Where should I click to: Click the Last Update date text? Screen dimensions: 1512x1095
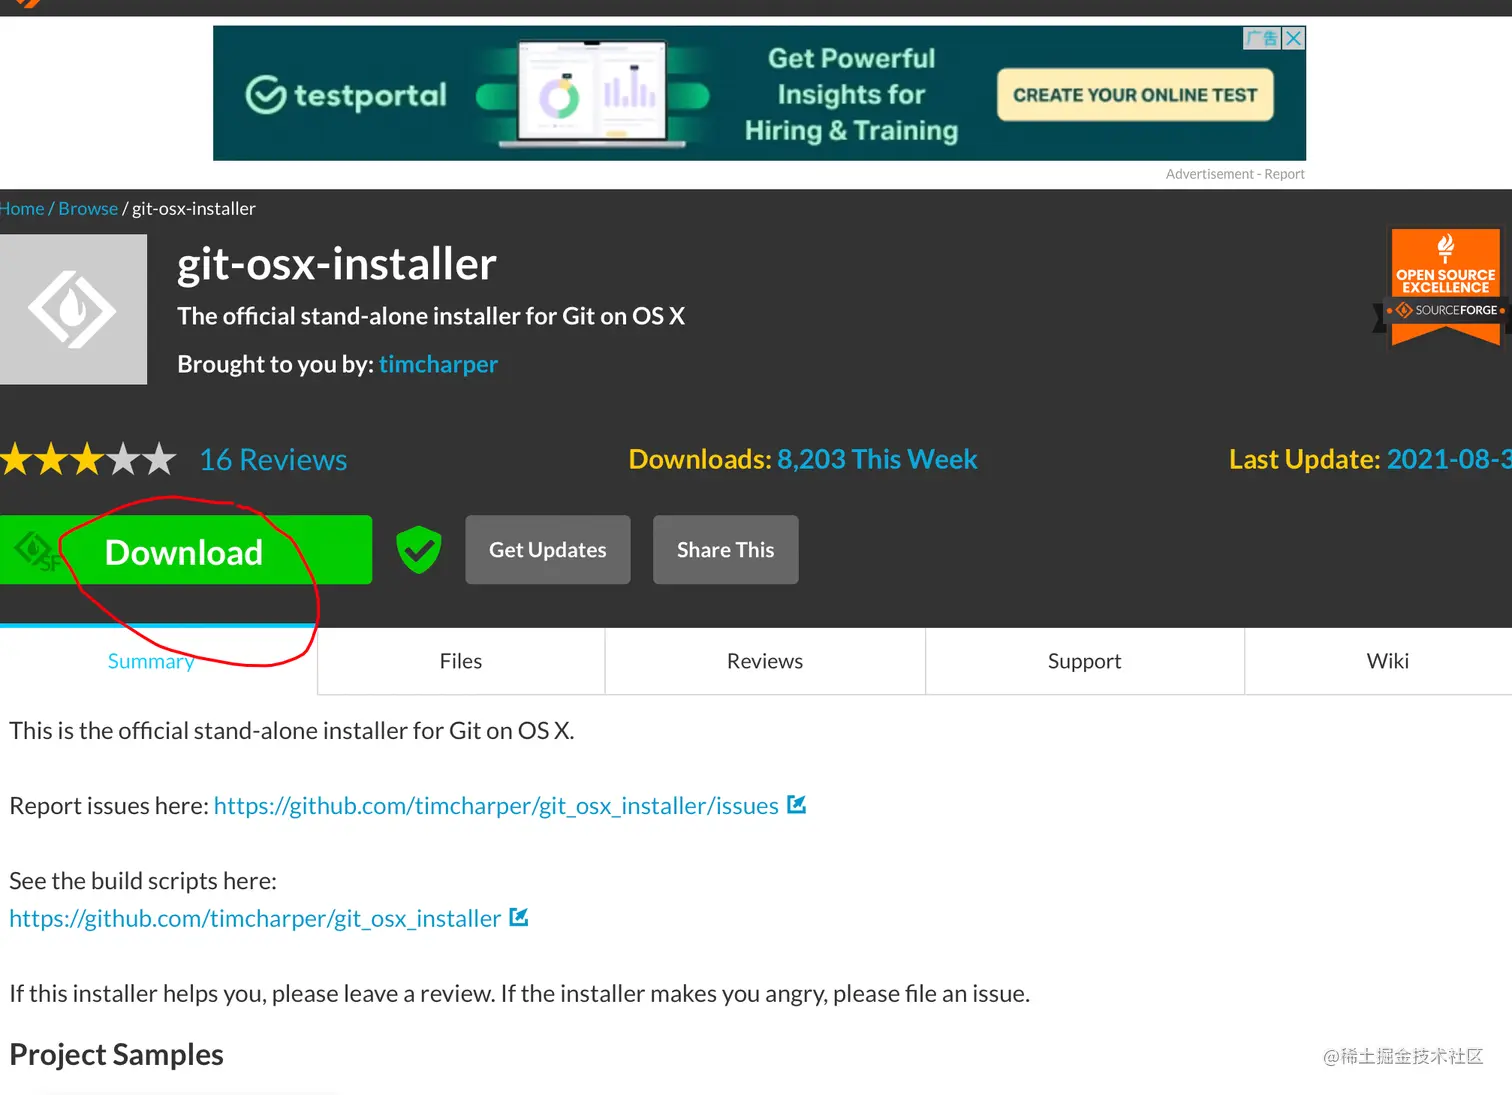tap(1370, 459)
